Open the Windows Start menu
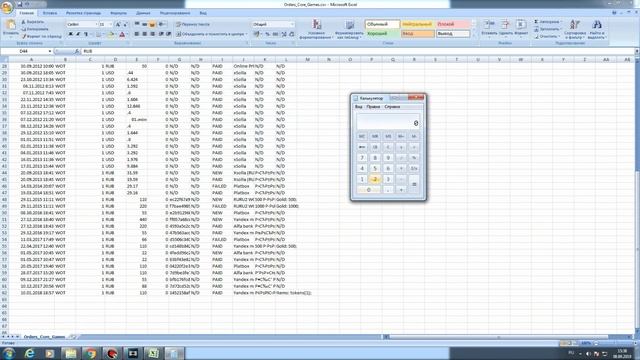The width and height of the screenshot is (640, 360). (x=9, y=353)
